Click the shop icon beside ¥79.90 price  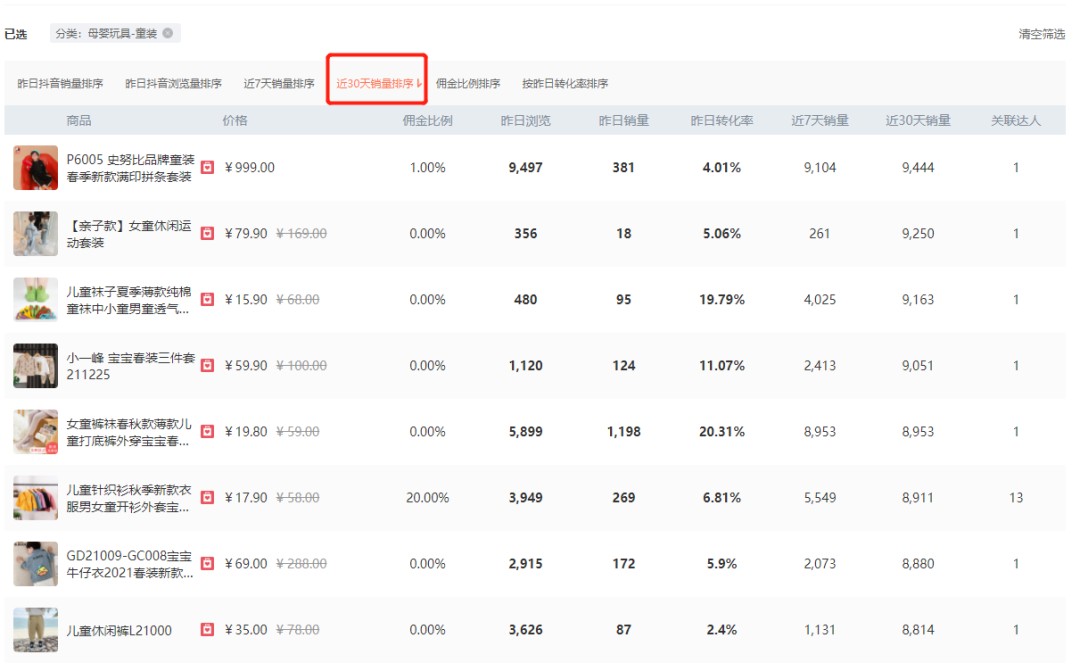(x=207, y=234)
